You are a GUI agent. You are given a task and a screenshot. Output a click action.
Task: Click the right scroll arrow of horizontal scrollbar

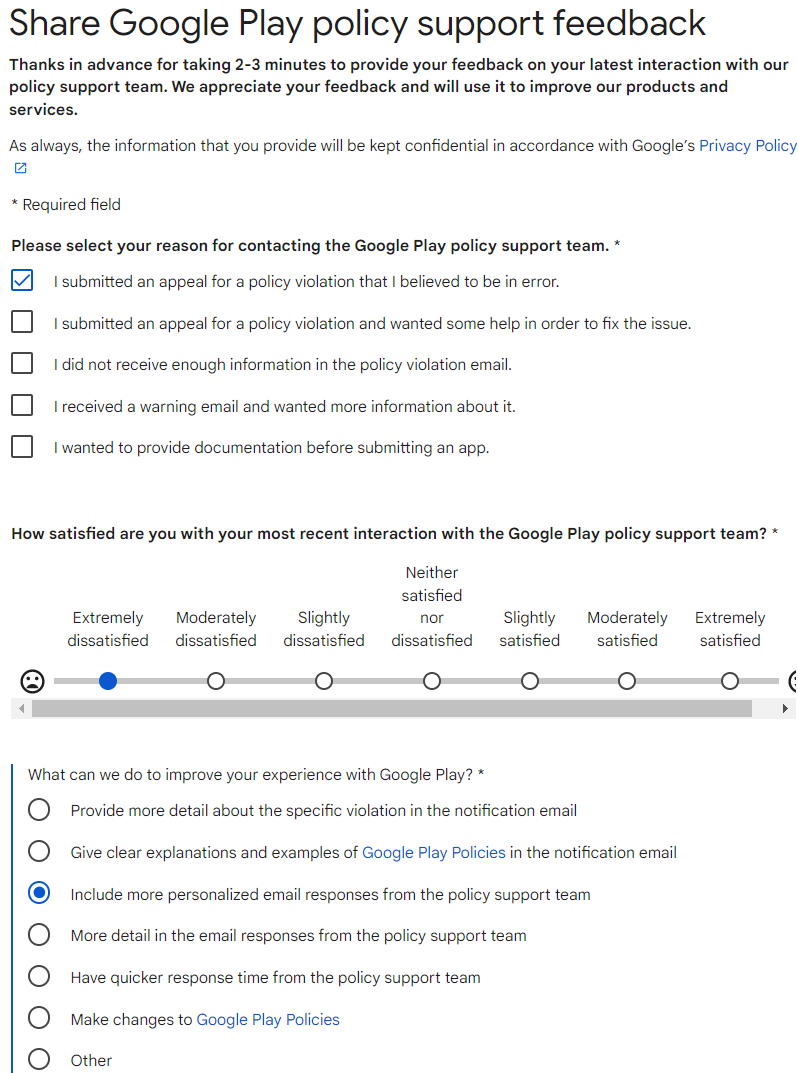(785, 708)
